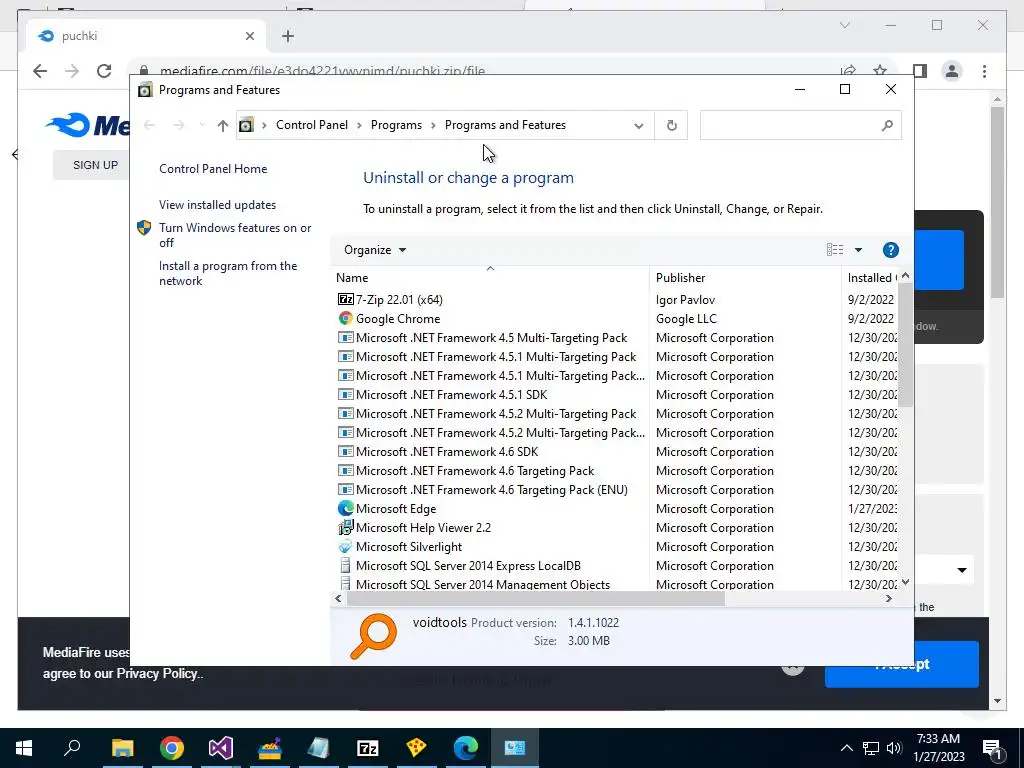Click the Google Chrome icon in program list

(345, 319)
